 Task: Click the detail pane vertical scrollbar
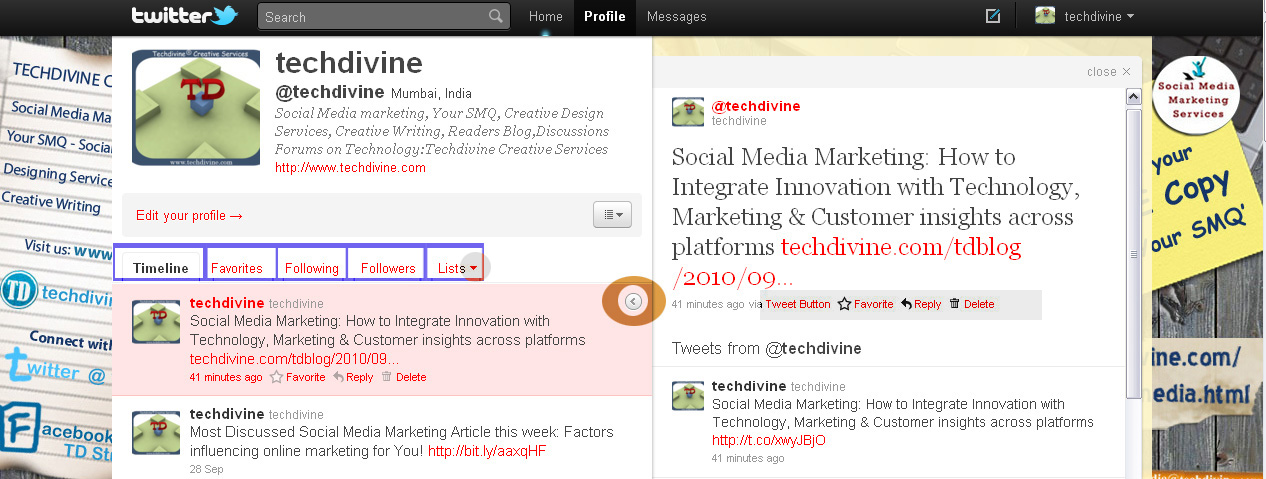1133,250
